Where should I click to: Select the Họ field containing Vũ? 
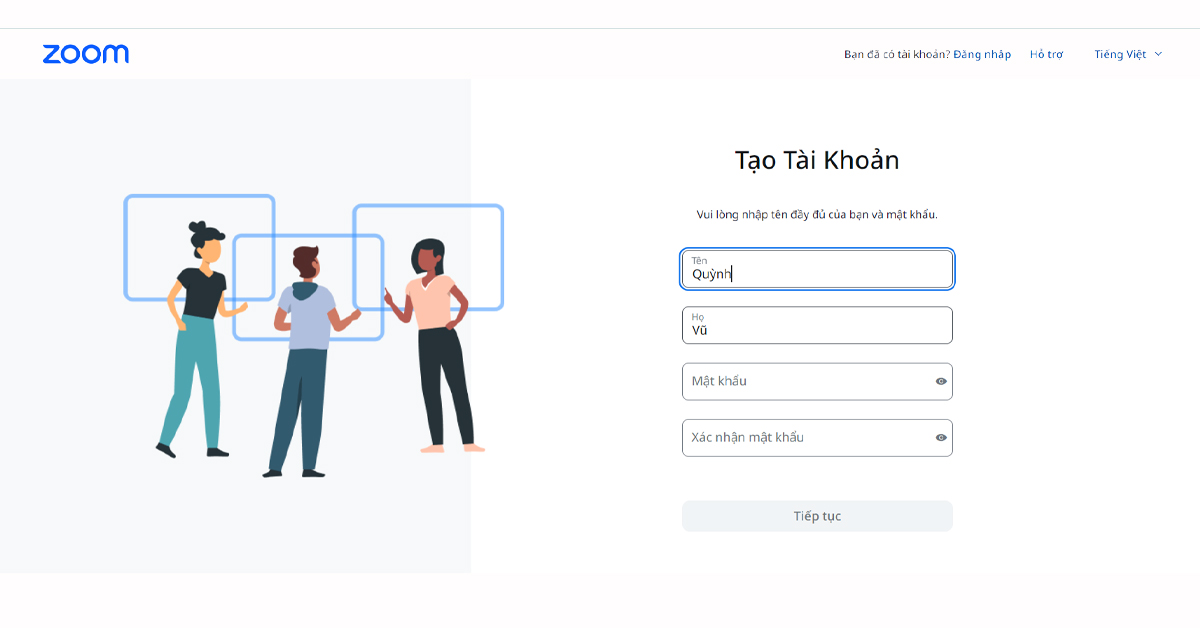click(817, 325)
